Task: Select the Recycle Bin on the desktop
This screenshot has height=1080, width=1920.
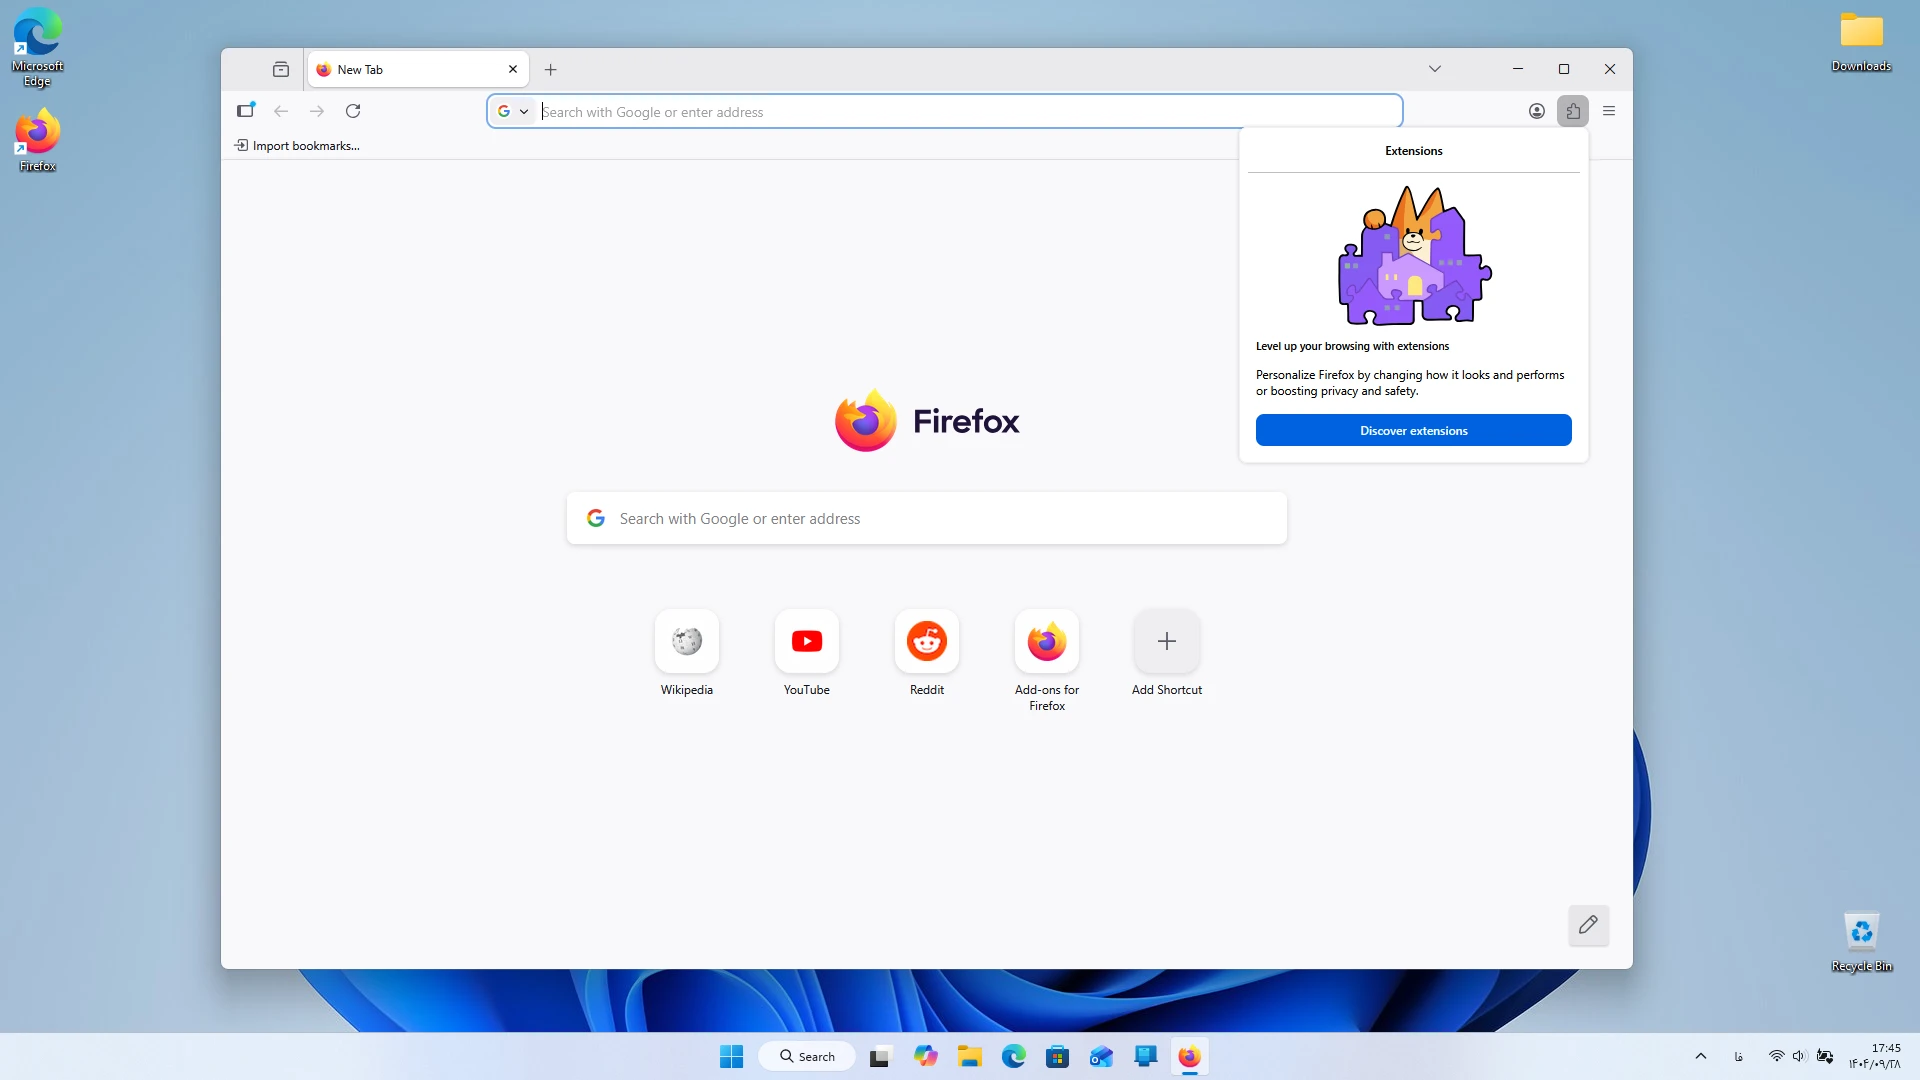Action: (1862, 941)
